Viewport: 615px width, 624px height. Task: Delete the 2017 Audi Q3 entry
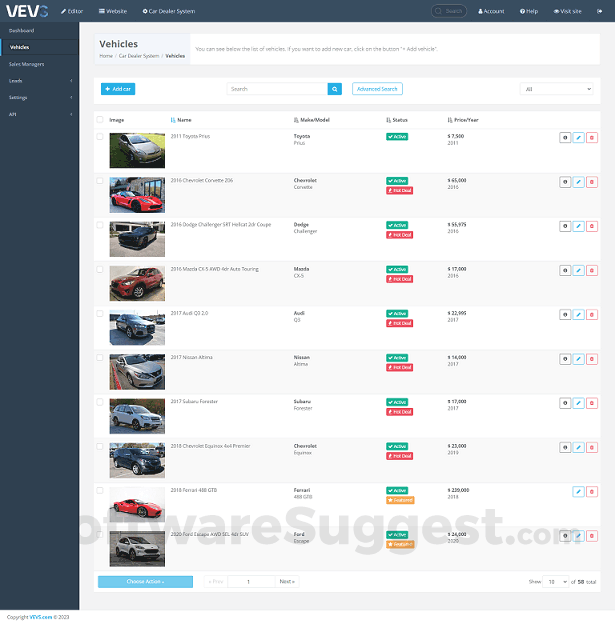tap(592, 315)
